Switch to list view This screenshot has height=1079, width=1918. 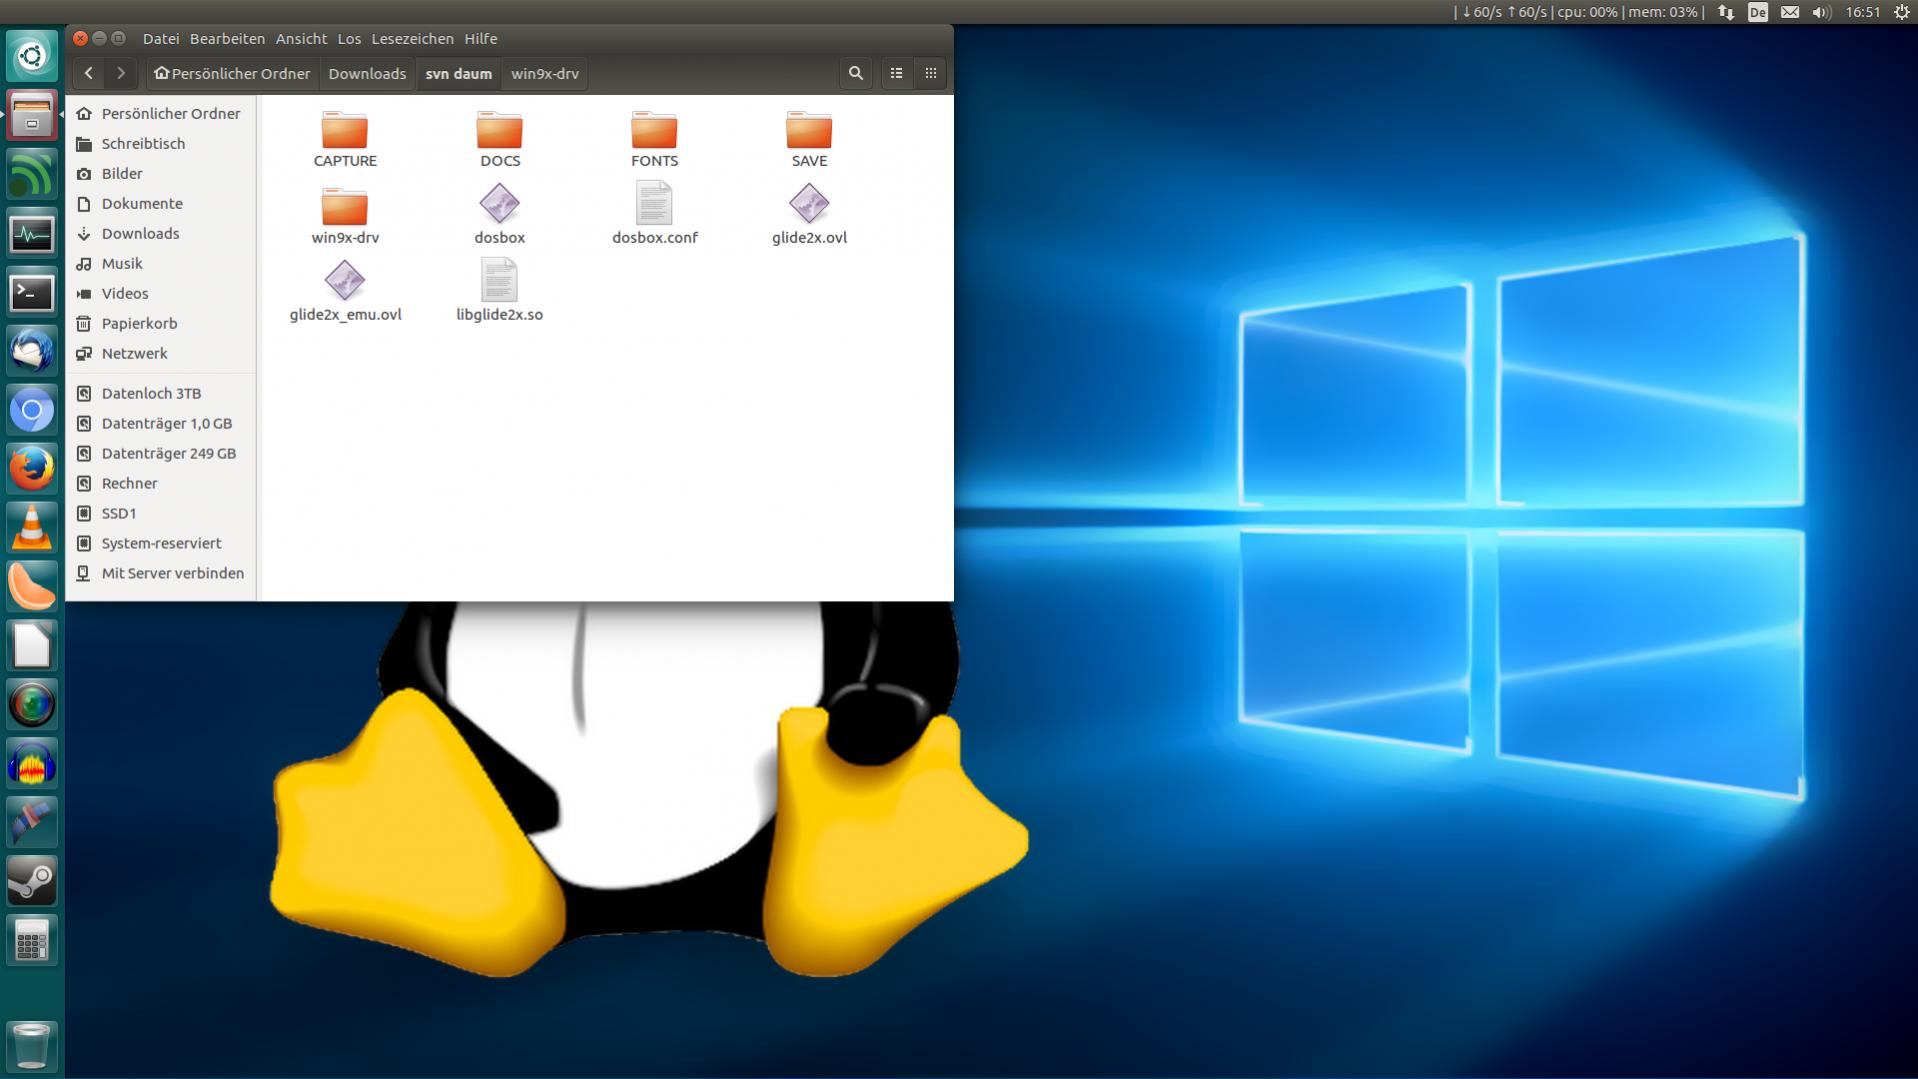tap(897, 73)
